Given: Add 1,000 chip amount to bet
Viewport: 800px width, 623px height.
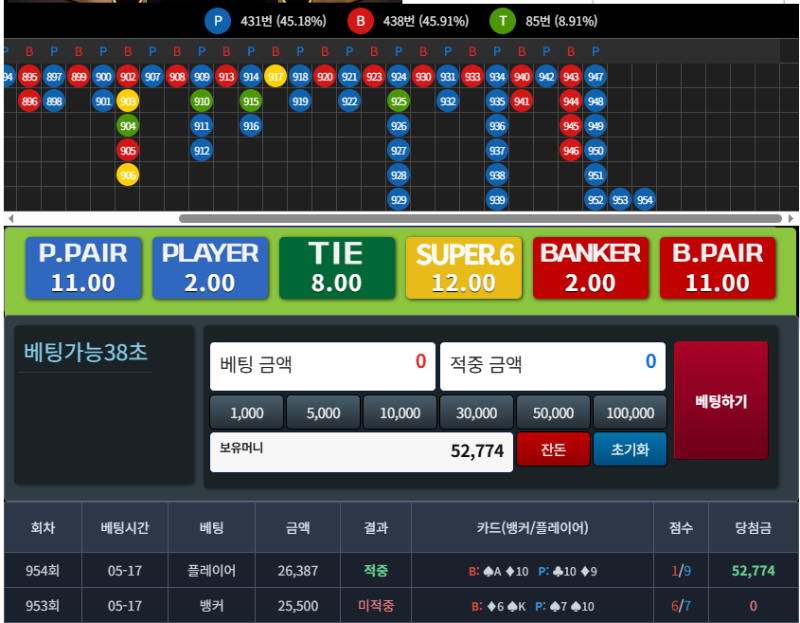Looking at the screenshot, I should (247, 413).
